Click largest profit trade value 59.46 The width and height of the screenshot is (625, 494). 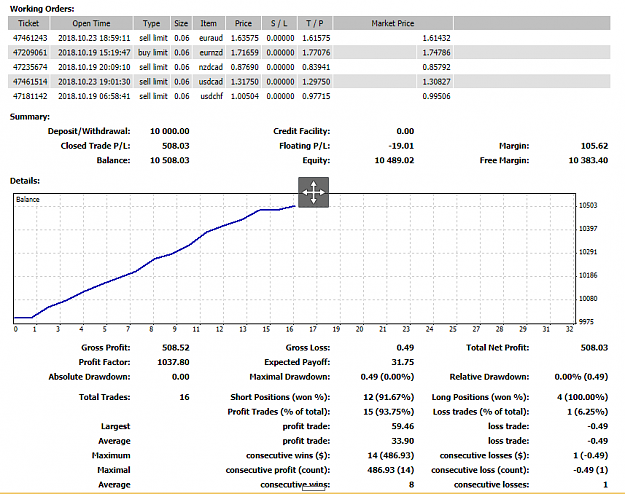coord(403,426)
